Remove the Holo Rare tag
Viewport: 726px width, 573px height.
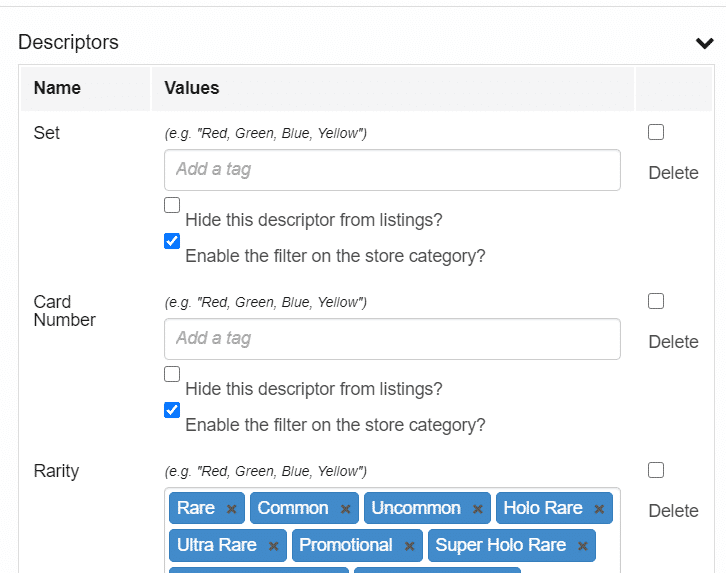[x=599, y=509]
